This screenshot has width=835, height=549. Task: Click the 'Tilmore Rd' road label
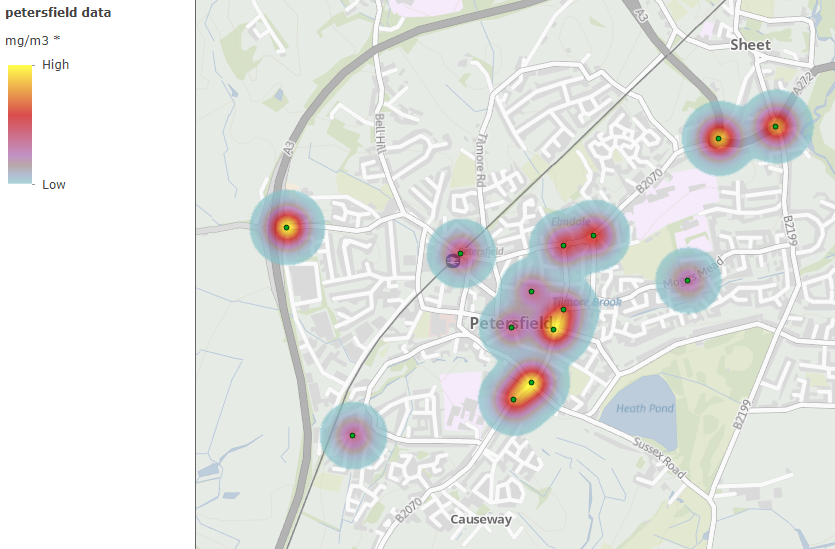click(x=480, y=160)
